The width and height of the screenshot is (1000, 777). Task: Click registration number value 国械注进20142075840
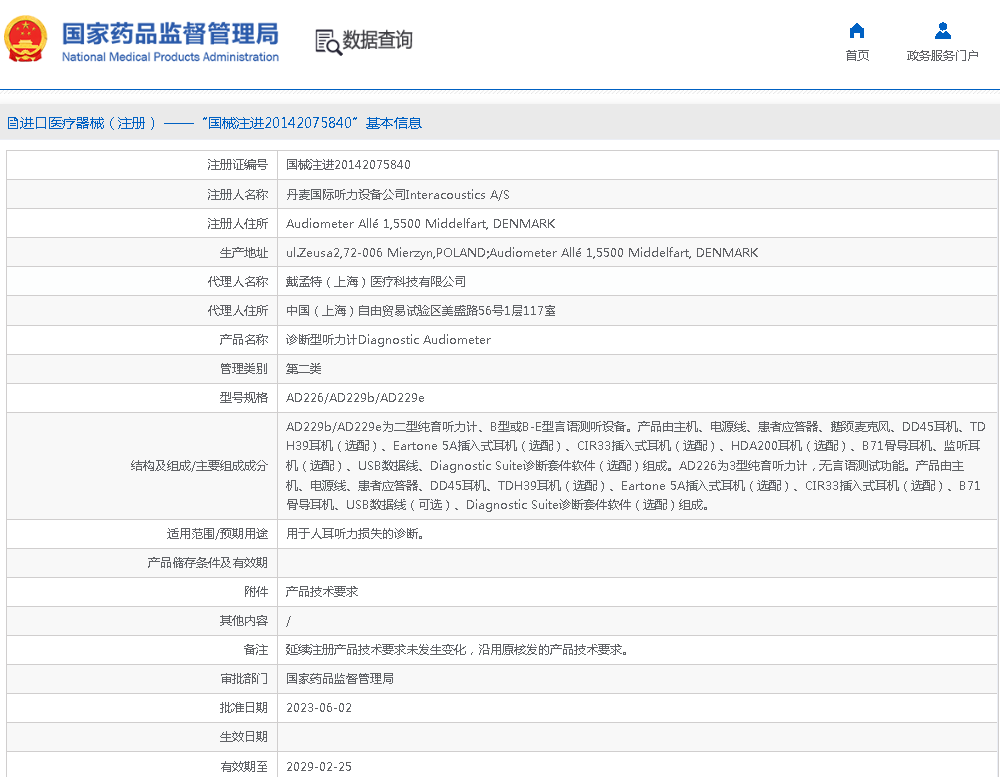(348, 165)
